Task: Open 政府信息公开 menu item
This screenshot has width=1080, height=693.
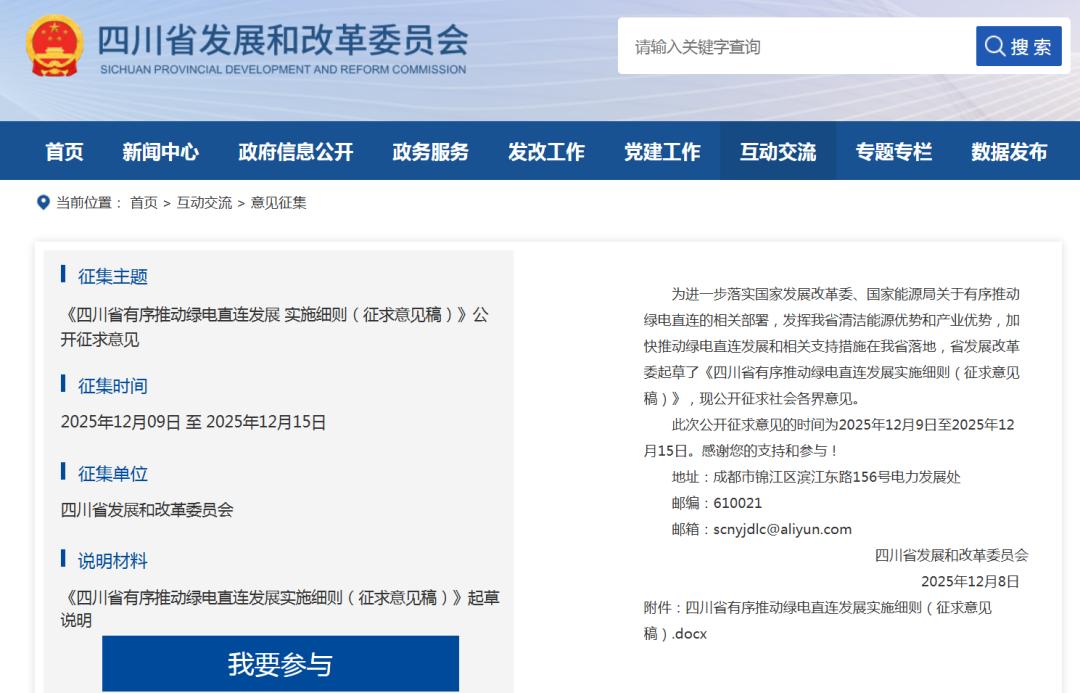Action: (296, 152)
